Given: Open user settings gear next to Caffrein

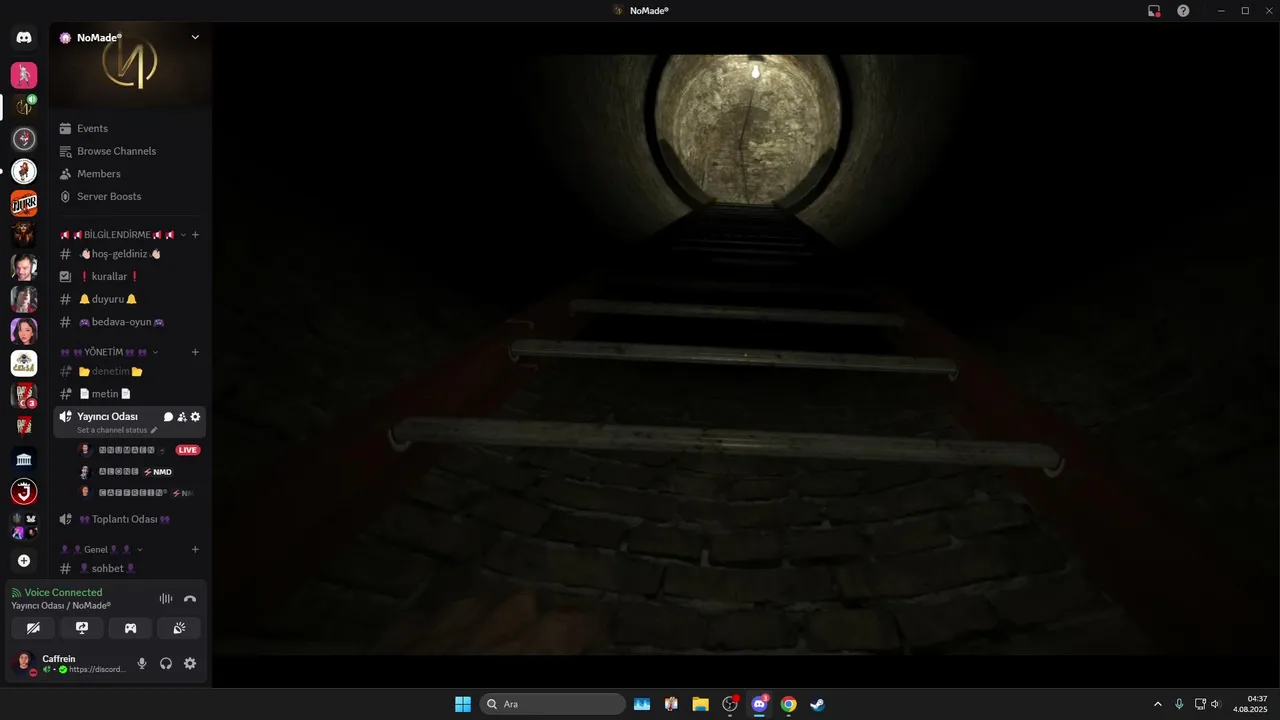Looking at the screenshot, I should coord(190,663).
